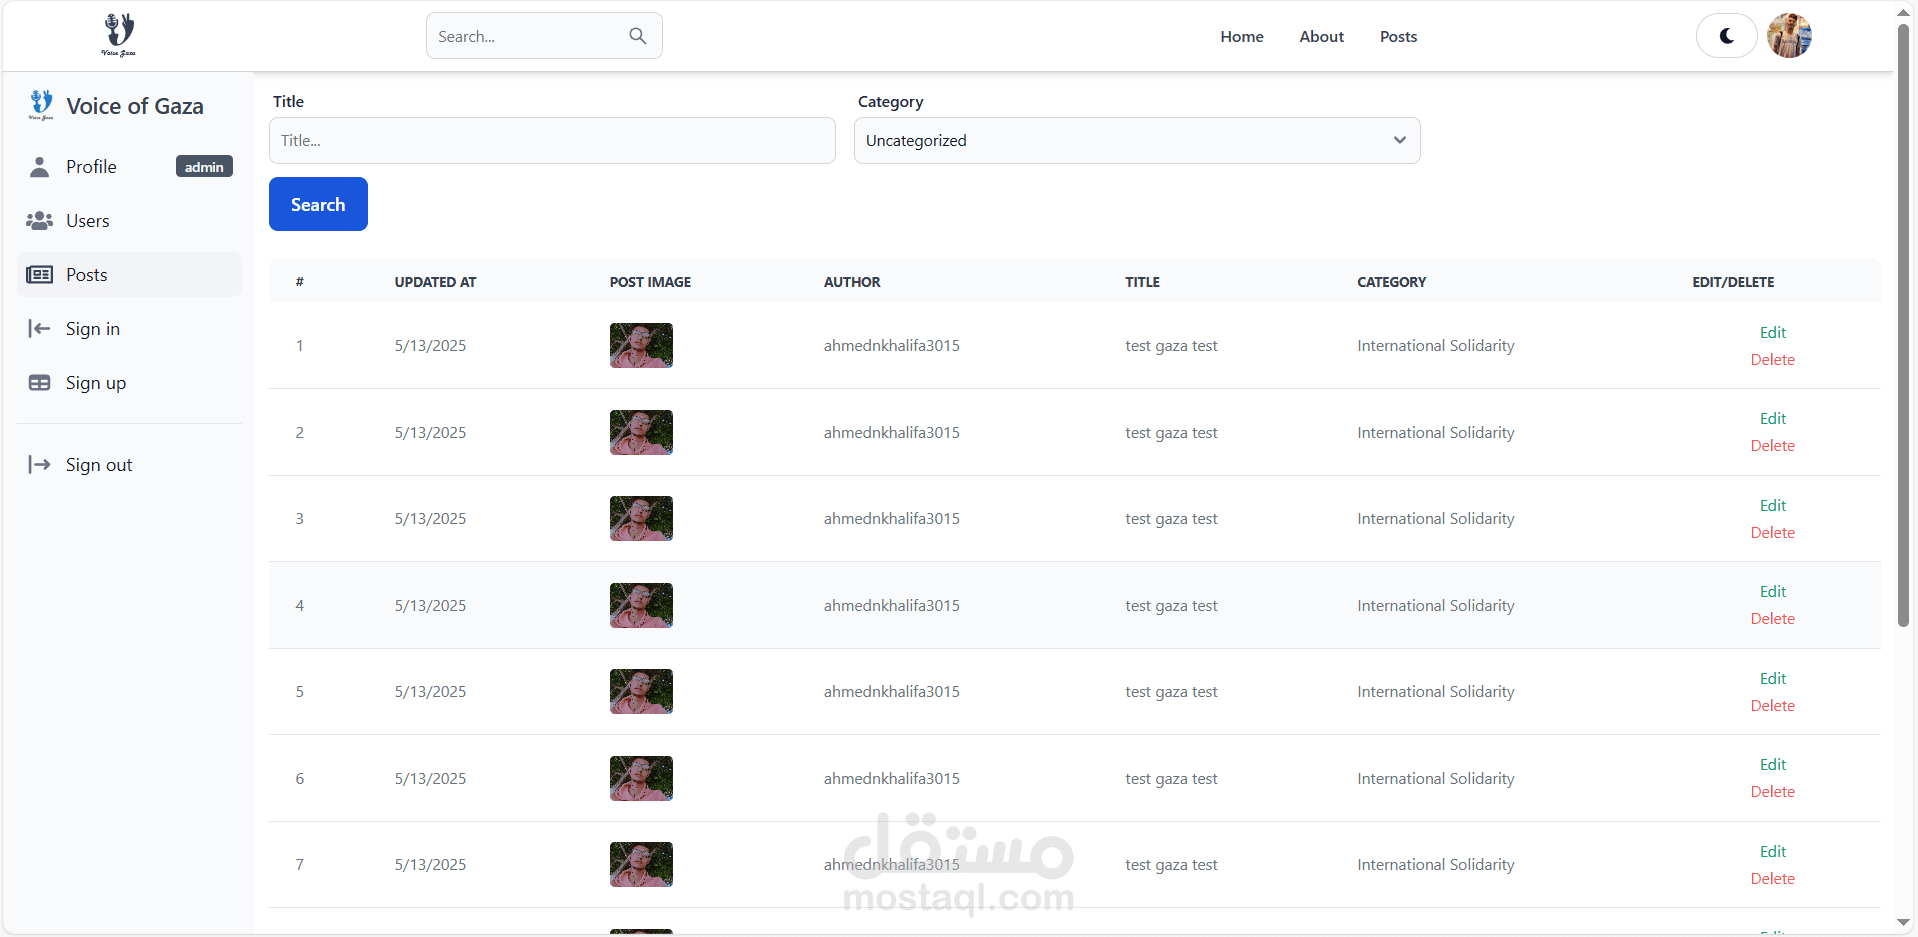
Task: Click the POST IMAGE column header
Action: pos(650,282)
